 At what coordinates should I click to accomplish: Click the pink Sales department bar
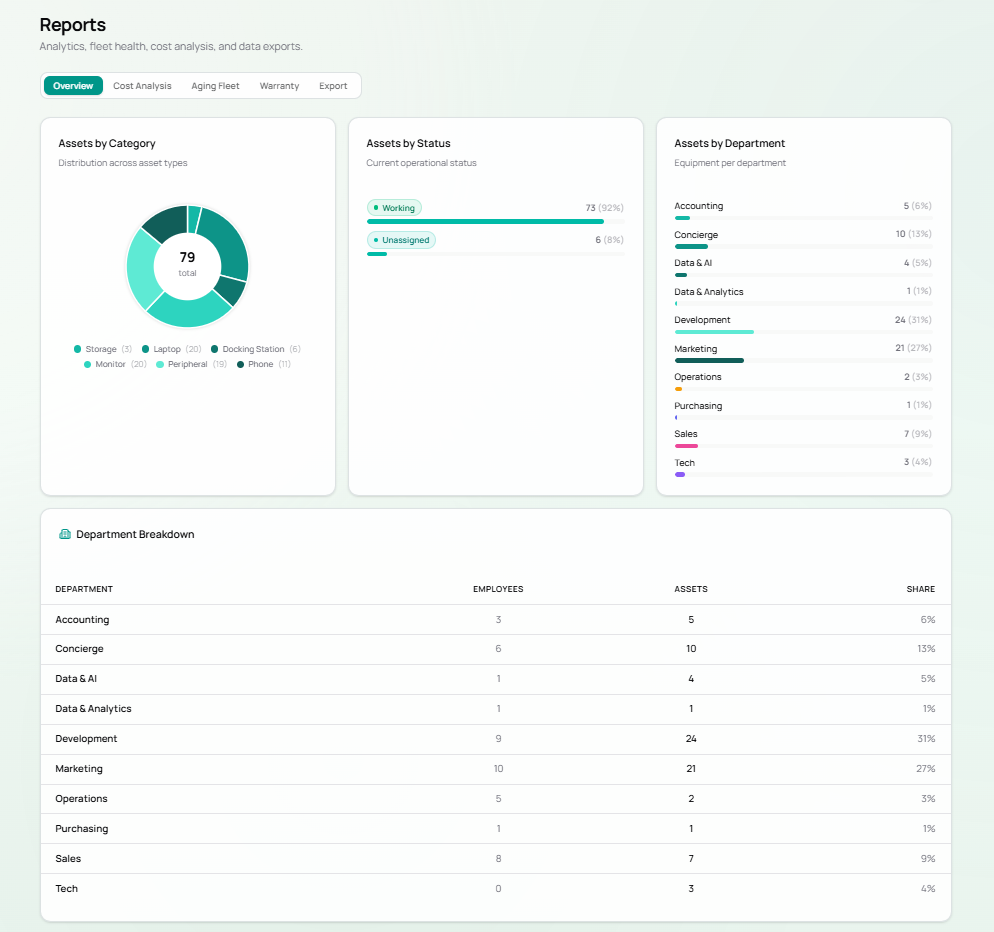[x=687, y=446]
